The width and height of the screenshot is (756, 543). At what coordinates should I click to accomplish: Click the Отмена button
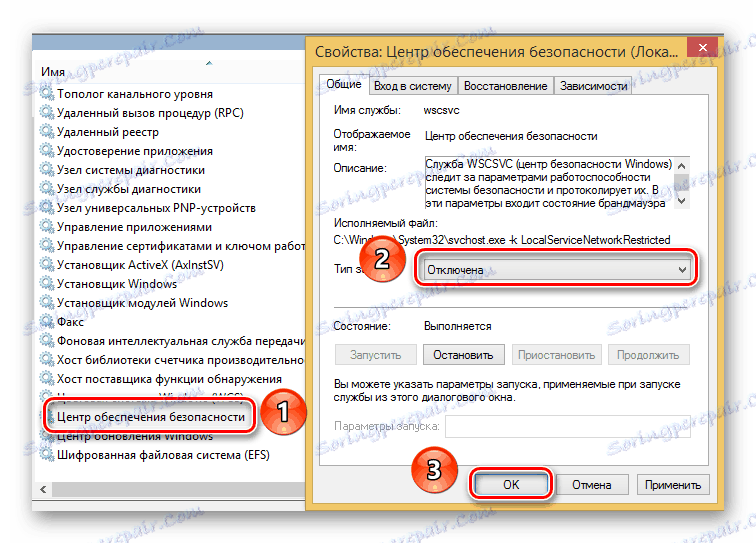point(592,485)
